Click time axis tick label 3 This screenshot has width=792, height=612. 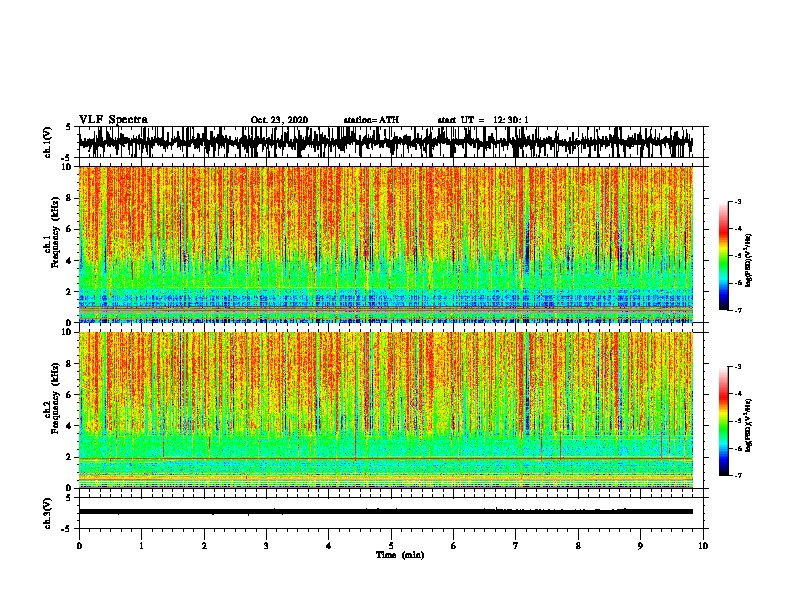(266, 546)
